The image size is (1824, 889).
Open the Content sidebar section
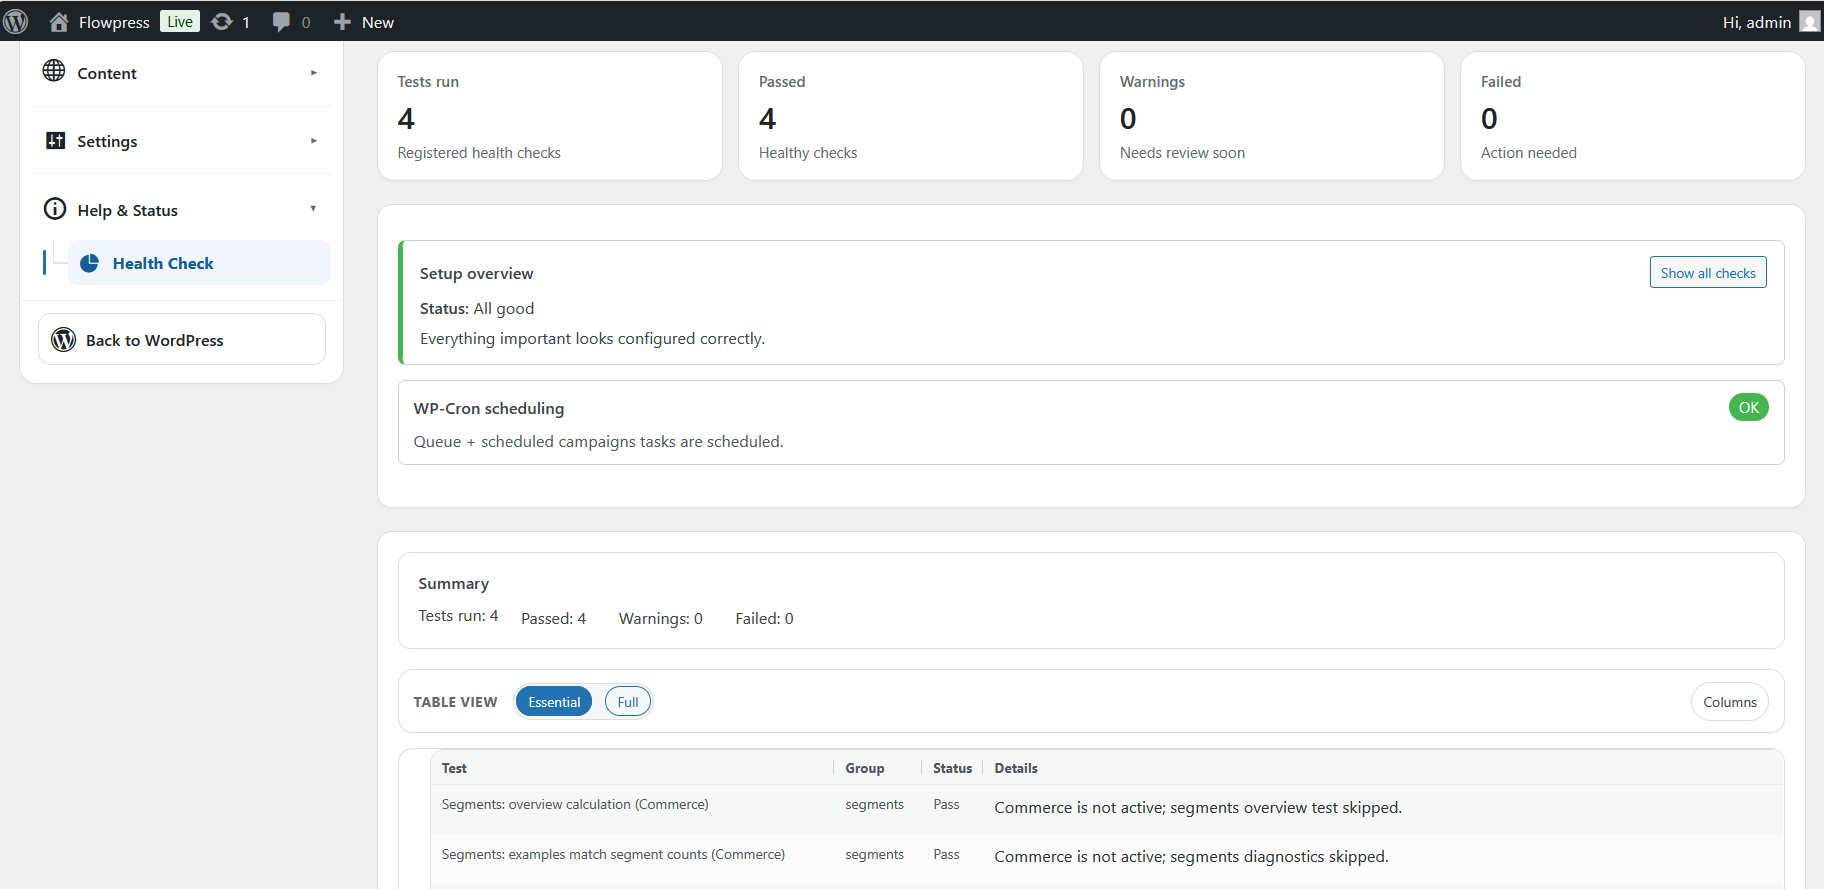click(181, 73)
